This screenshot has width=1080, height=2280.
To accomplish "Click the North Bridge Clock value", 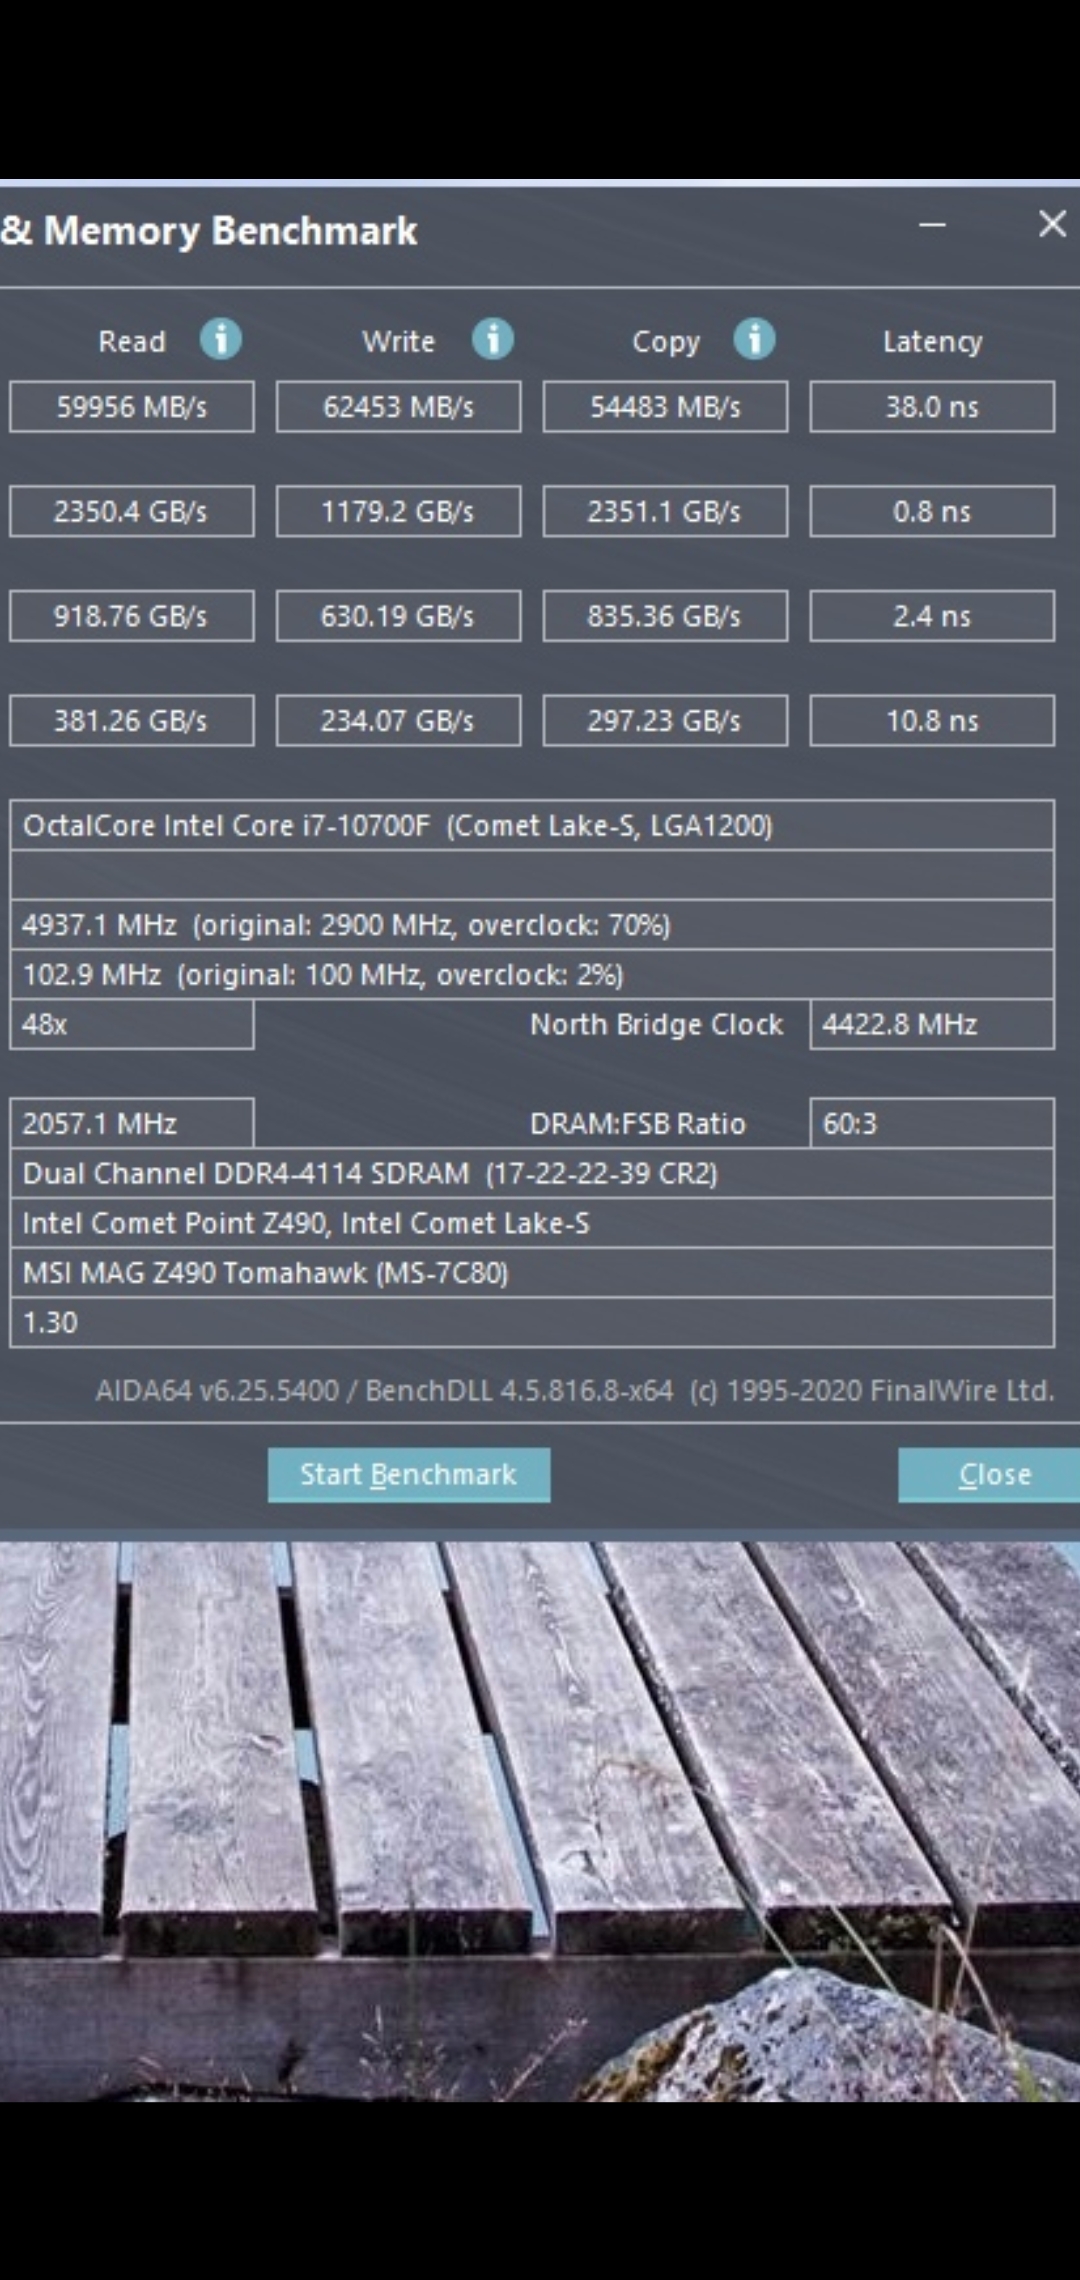I will [932, 1024].
